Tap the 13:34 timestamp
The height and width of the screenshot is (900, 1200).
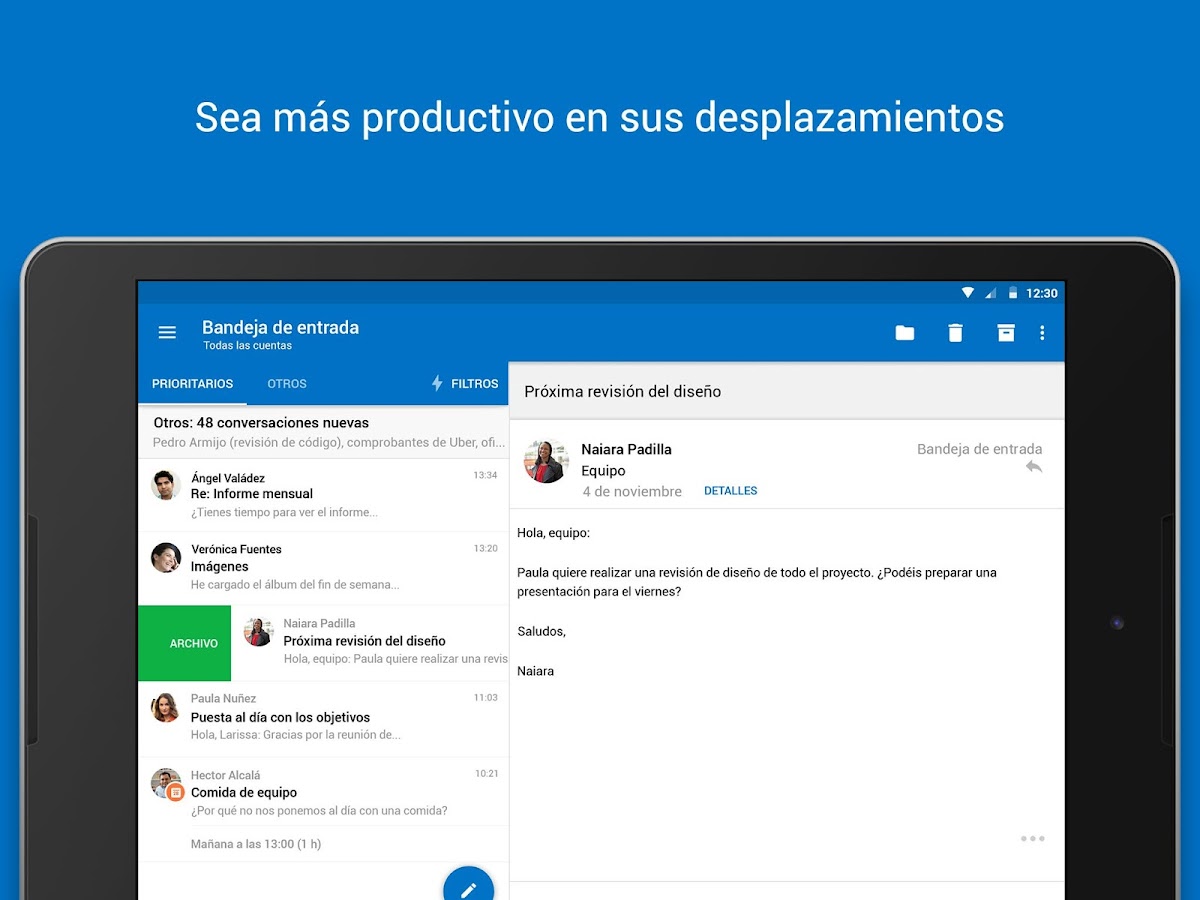[485, 475]
